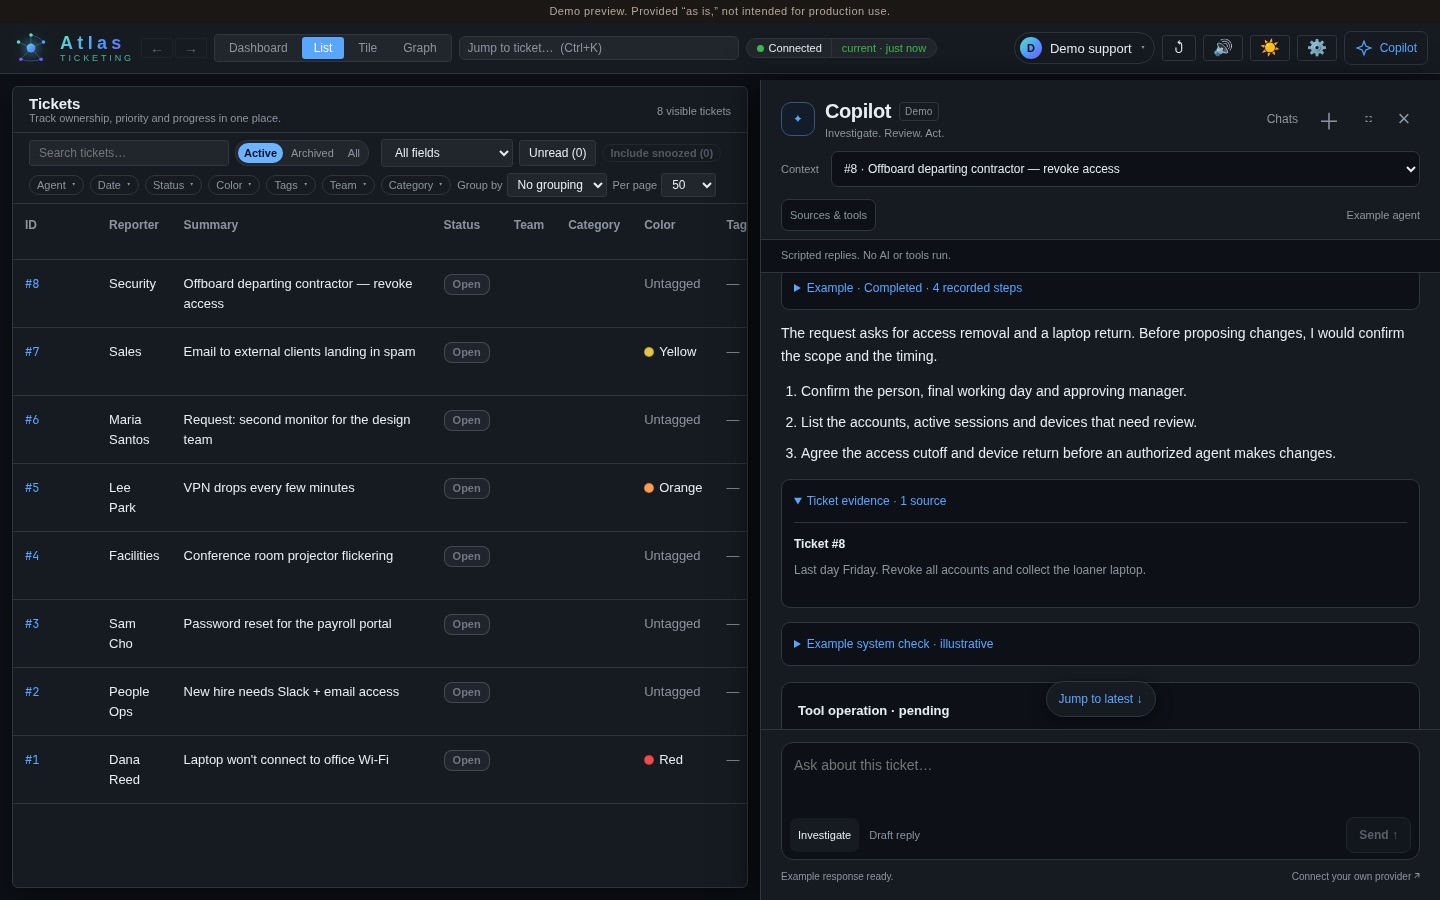
Task: Switch theme with the sun icon
Action: point(1269,48)
